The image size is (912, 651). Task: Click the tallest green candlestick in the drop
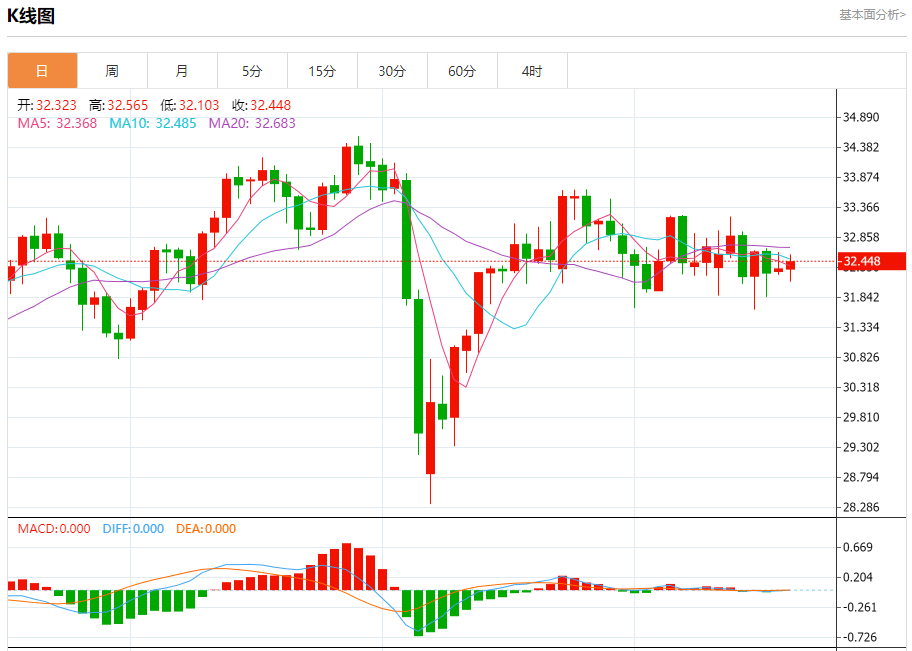click(x=418, y=366)
